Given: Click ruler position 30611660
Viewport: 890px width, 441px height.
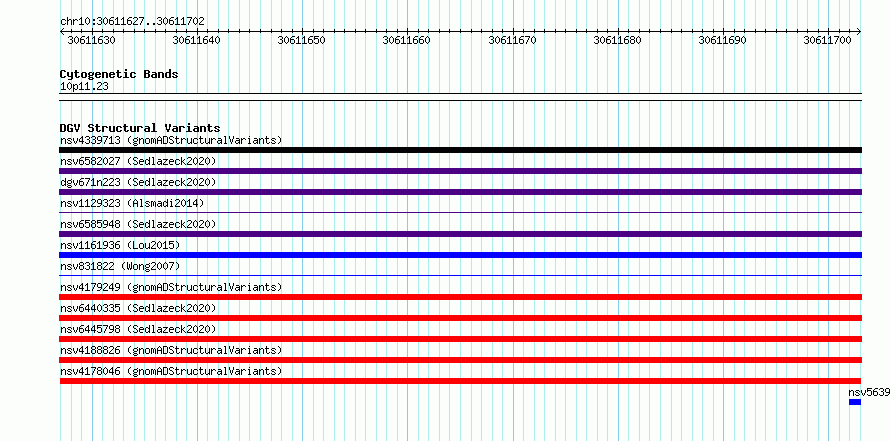Looking at the screenshot, I should [406, 40].
